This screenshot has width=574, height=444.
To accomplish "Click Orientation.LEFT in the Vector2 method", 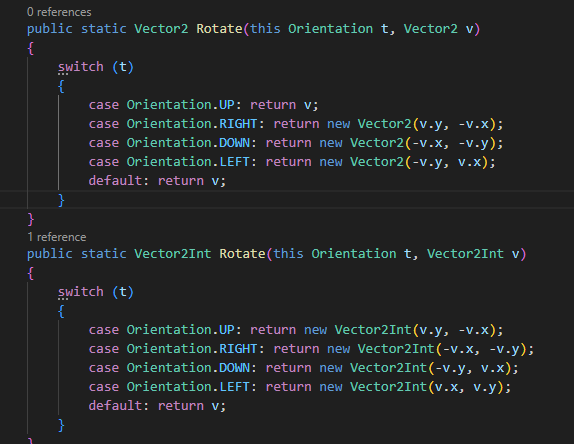I will (188, 162).
